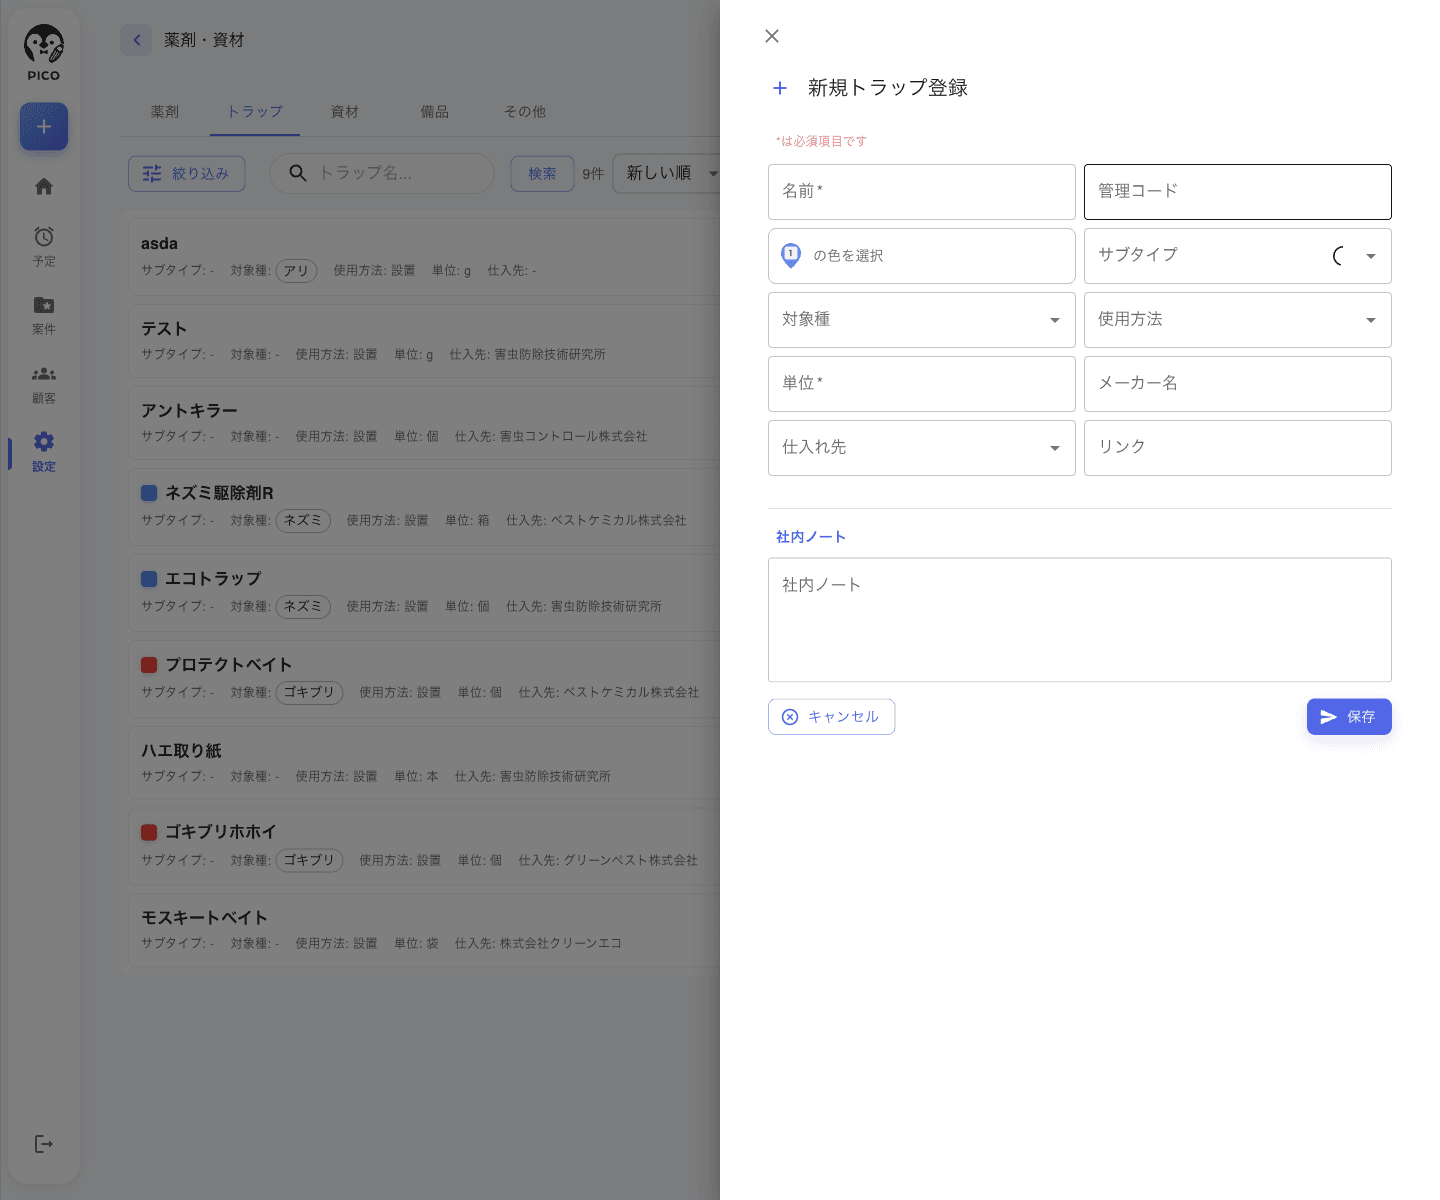Open the プロテクトベイト list item
The height and width of the screenshot is (1200, 1440).
pos(425,678)
